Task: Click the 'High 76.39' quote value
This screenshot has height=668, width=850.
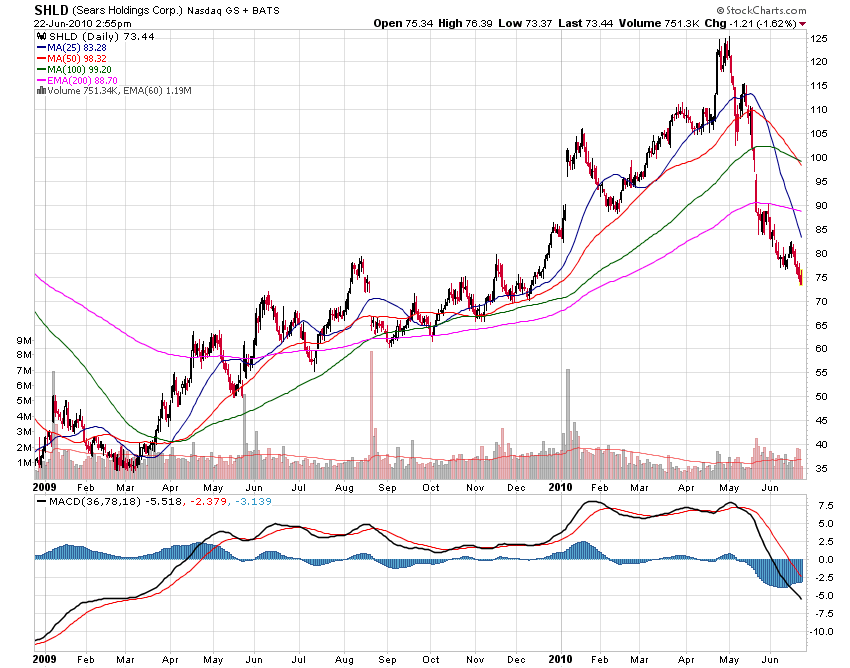Action: click(465, 23)
